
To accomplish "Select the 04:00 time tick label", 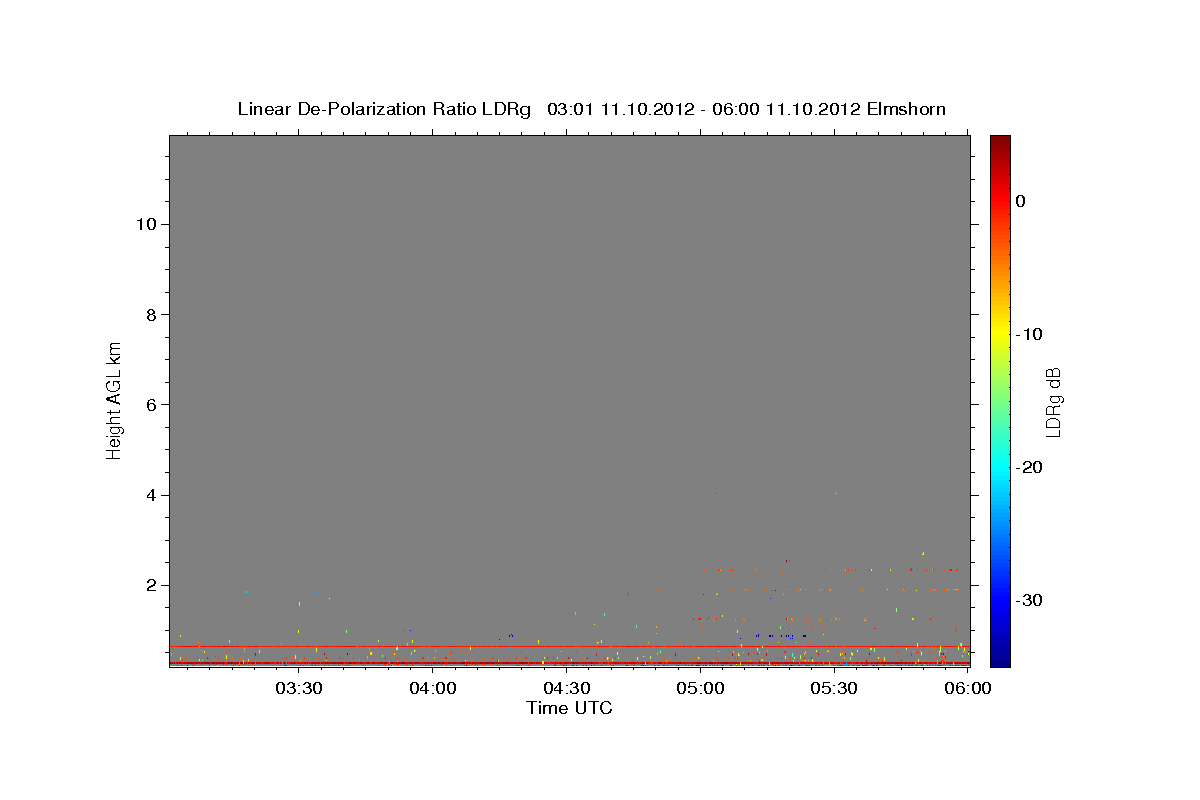I will (x=434, y=688).
